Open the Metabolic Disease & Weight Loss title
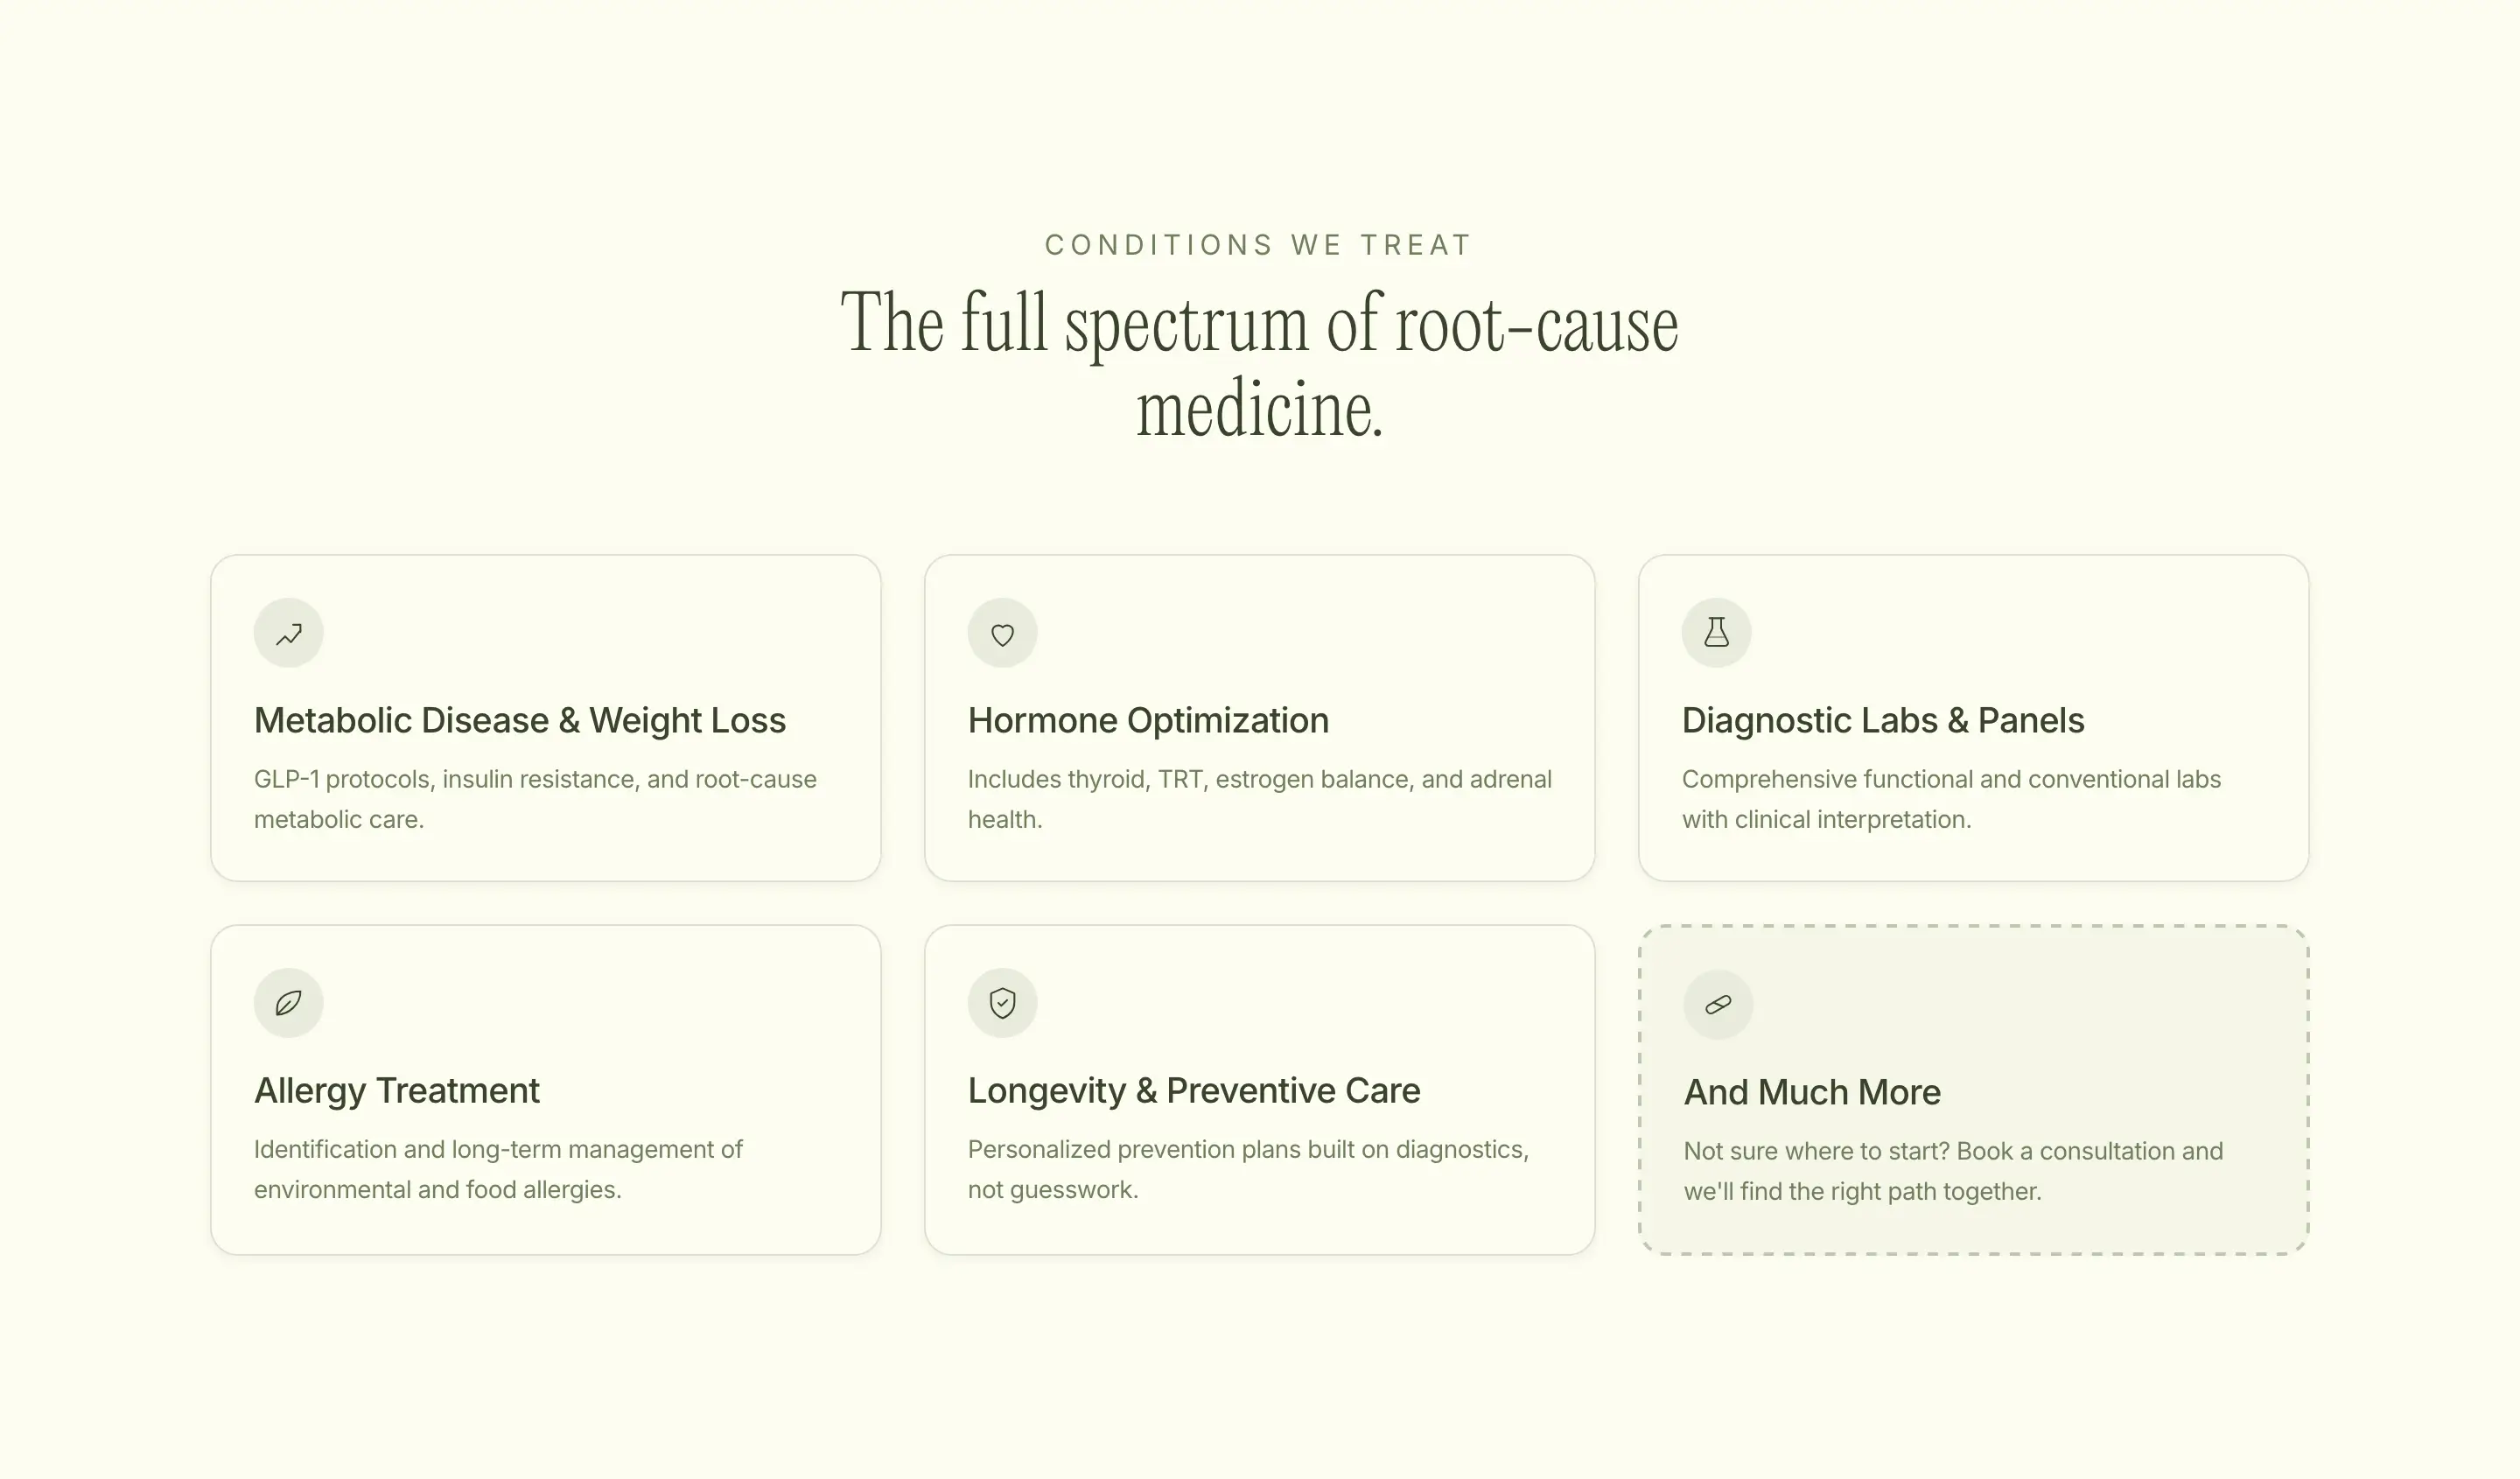The height and width of the screenshot is (1479, 2520). pos(520,720)
